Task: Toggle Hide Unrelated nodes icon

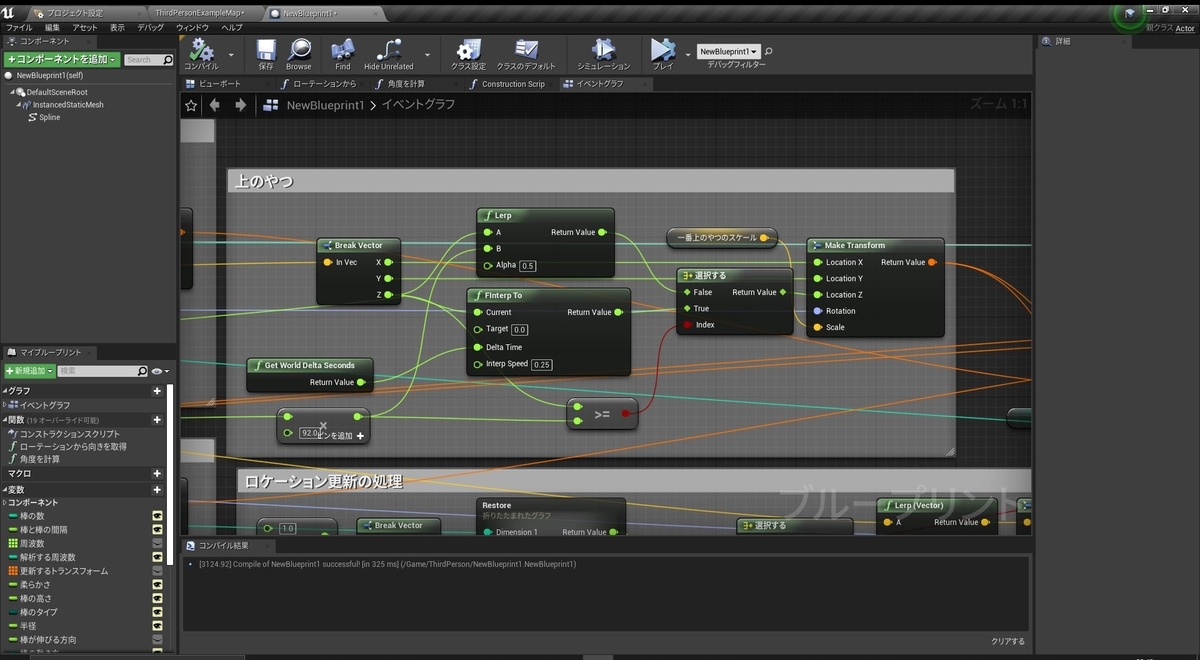Action: [x=388, y=49]
